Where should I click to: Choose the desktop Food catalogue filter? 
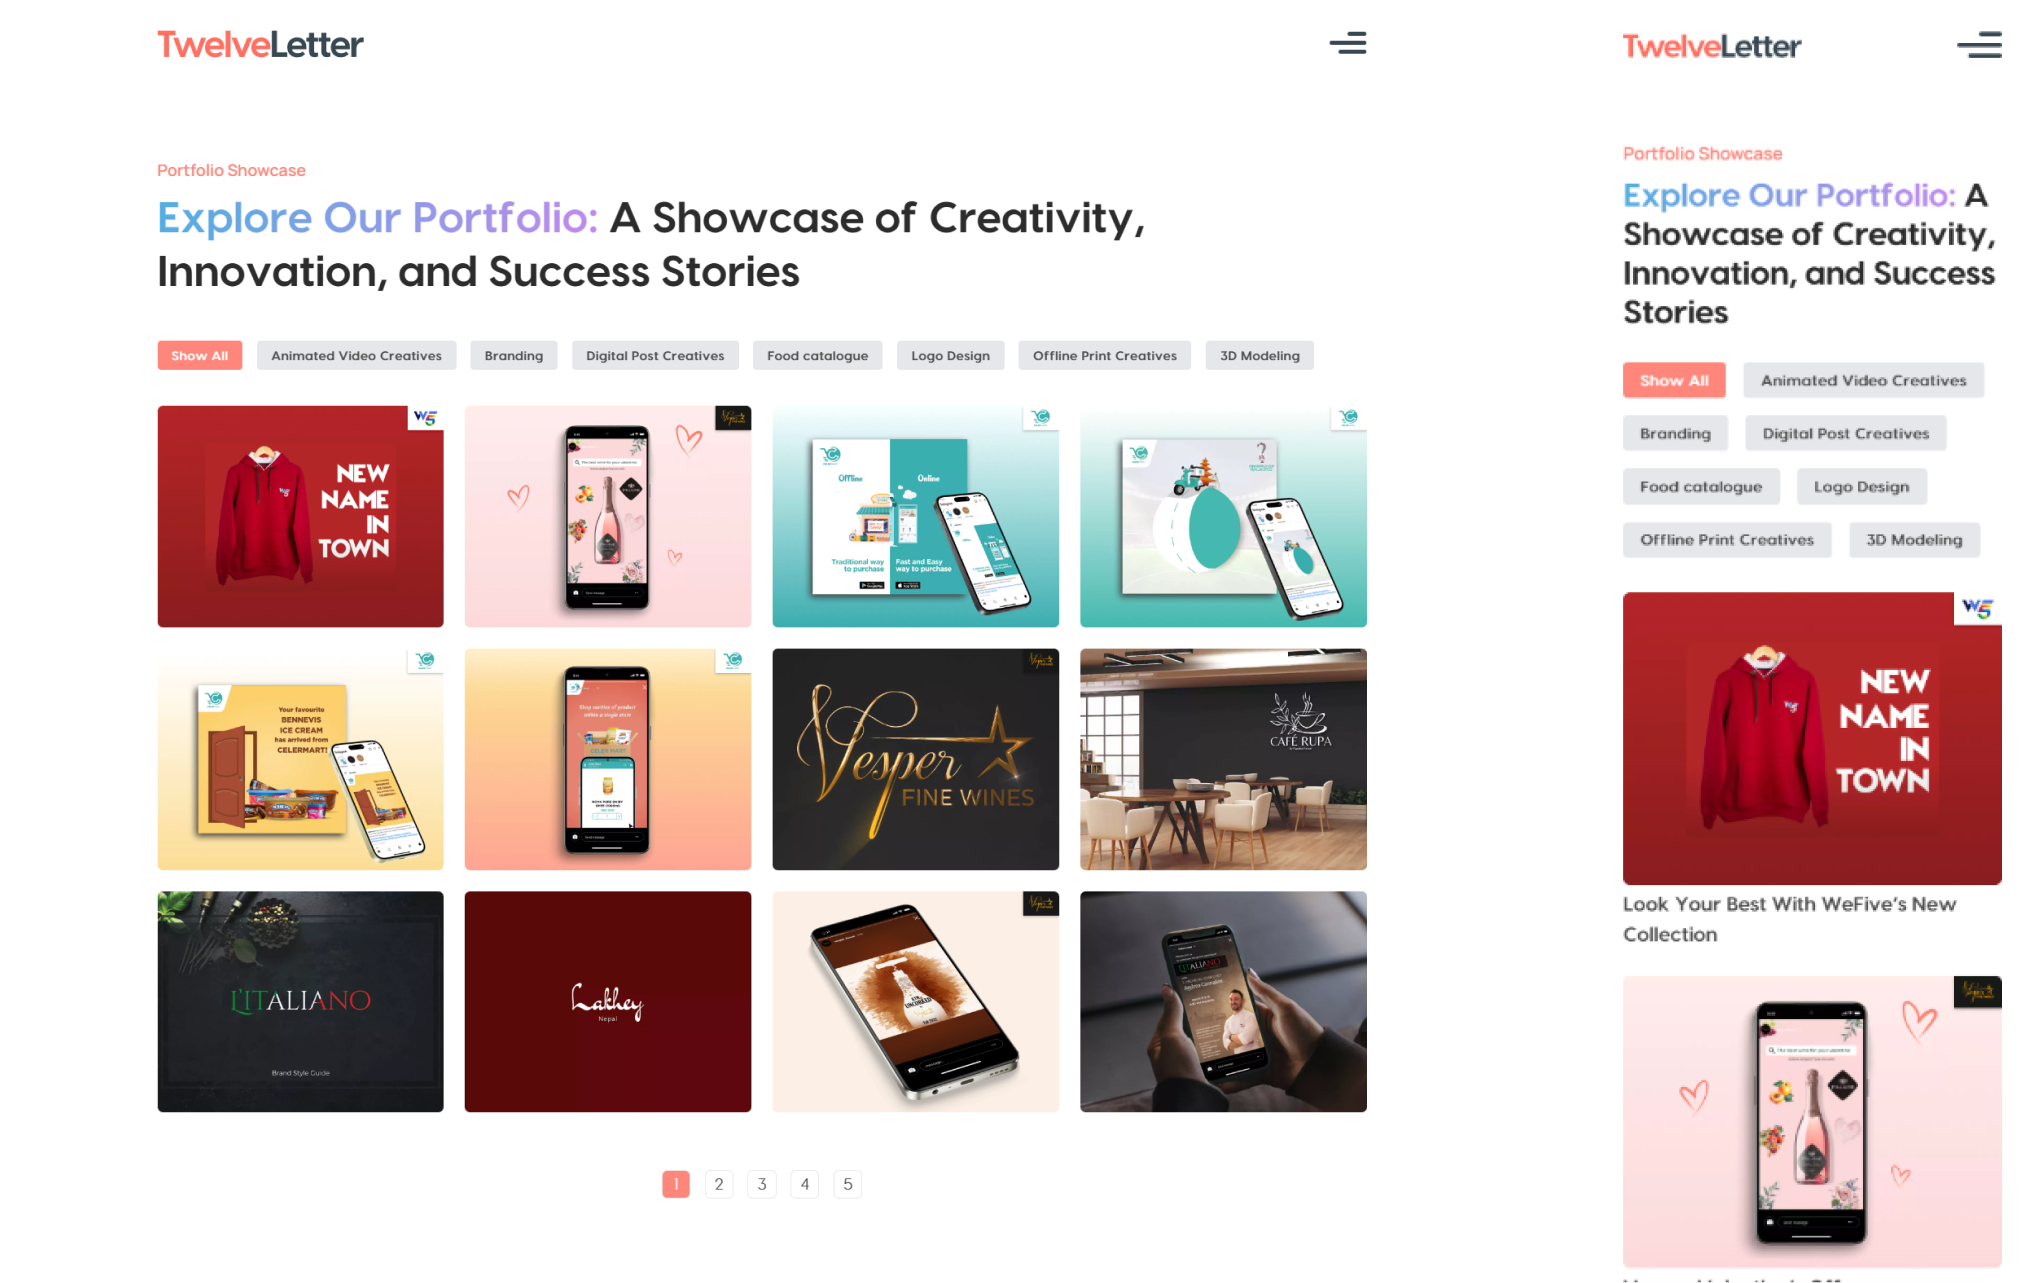817,355
